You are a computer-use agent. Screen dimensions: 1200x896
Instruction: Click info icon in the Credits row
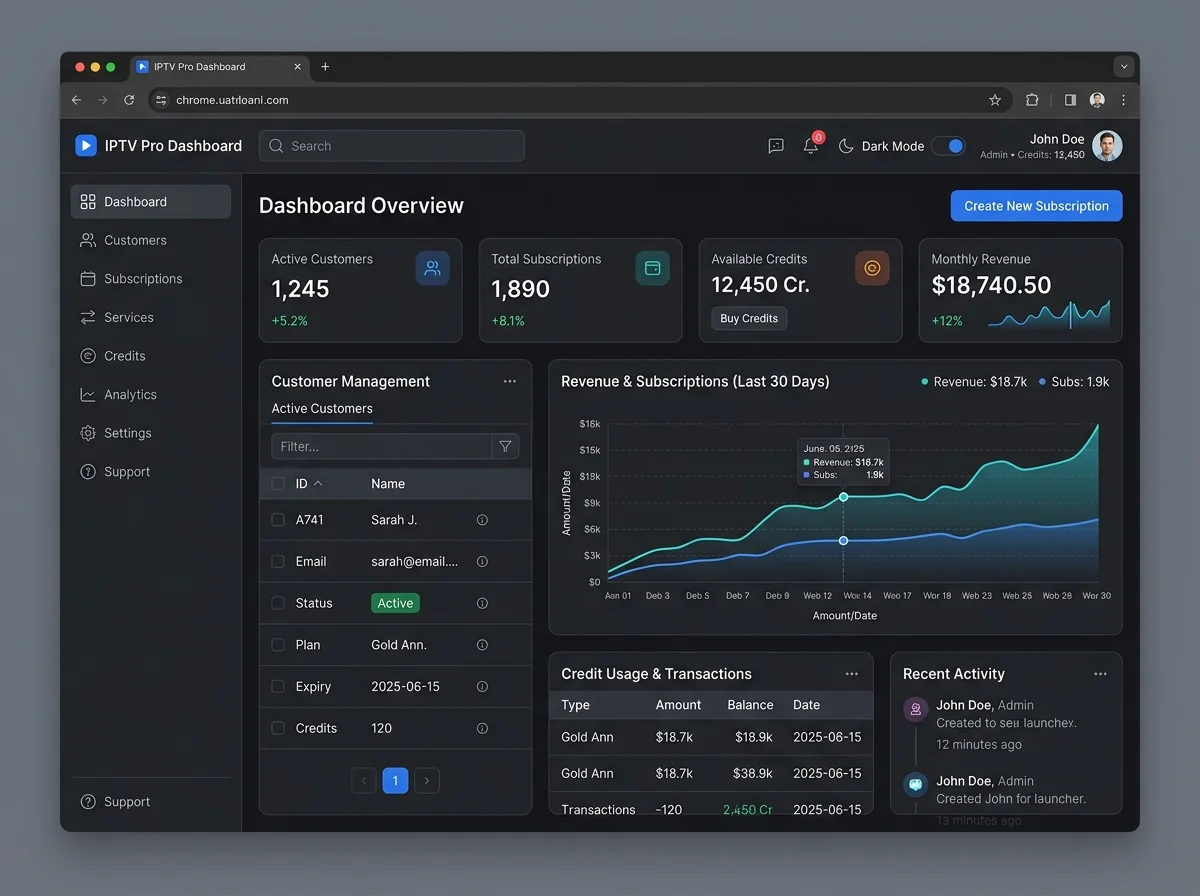pyautogui.click(x=482, y=729)
